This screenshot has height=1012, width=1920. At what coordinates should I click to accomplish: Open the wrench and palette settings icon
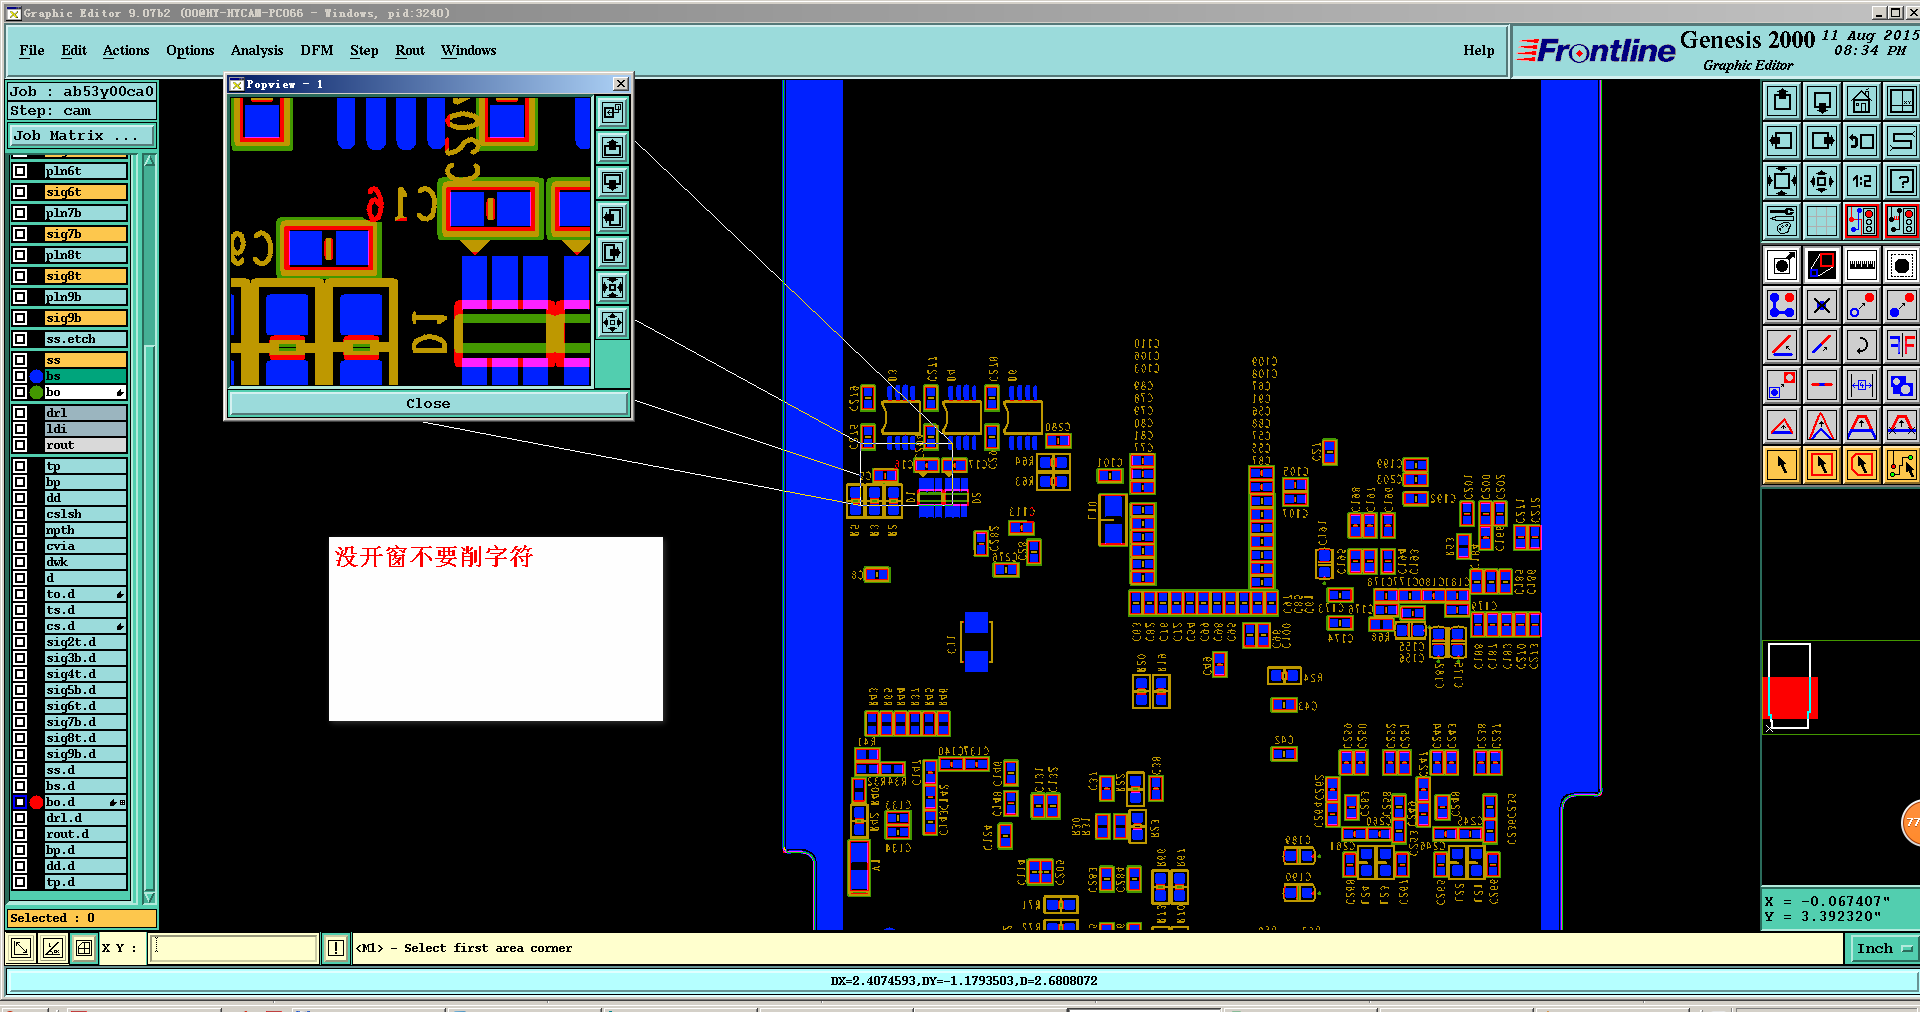[x=1782, y=221]
